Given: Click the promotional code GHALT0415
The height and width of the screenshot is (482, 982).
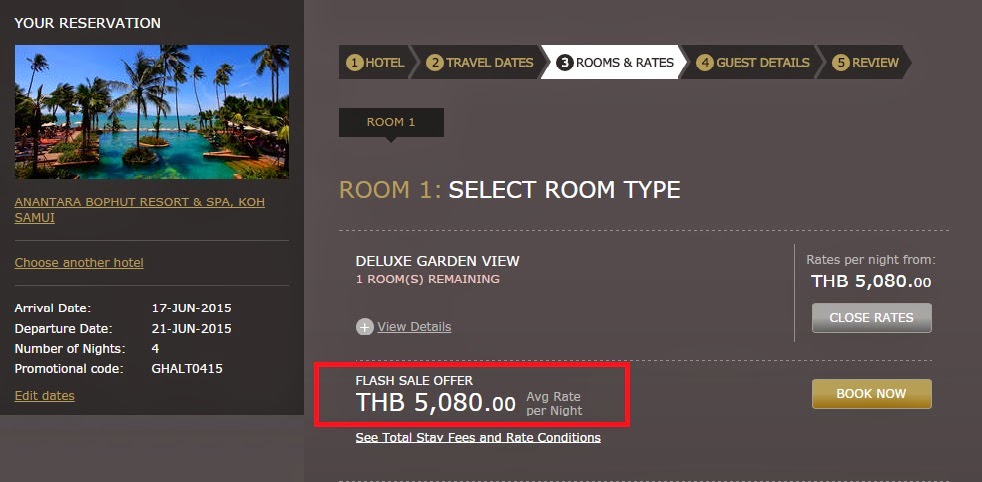Looking at the screenshot, I should 187,369.
